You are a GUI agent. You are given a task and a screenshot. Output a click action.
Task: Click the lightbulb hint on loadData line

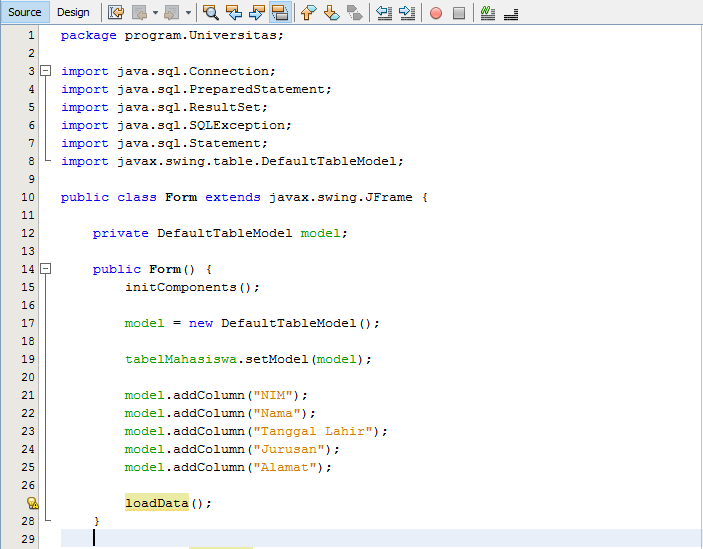[x=32, y=503]
